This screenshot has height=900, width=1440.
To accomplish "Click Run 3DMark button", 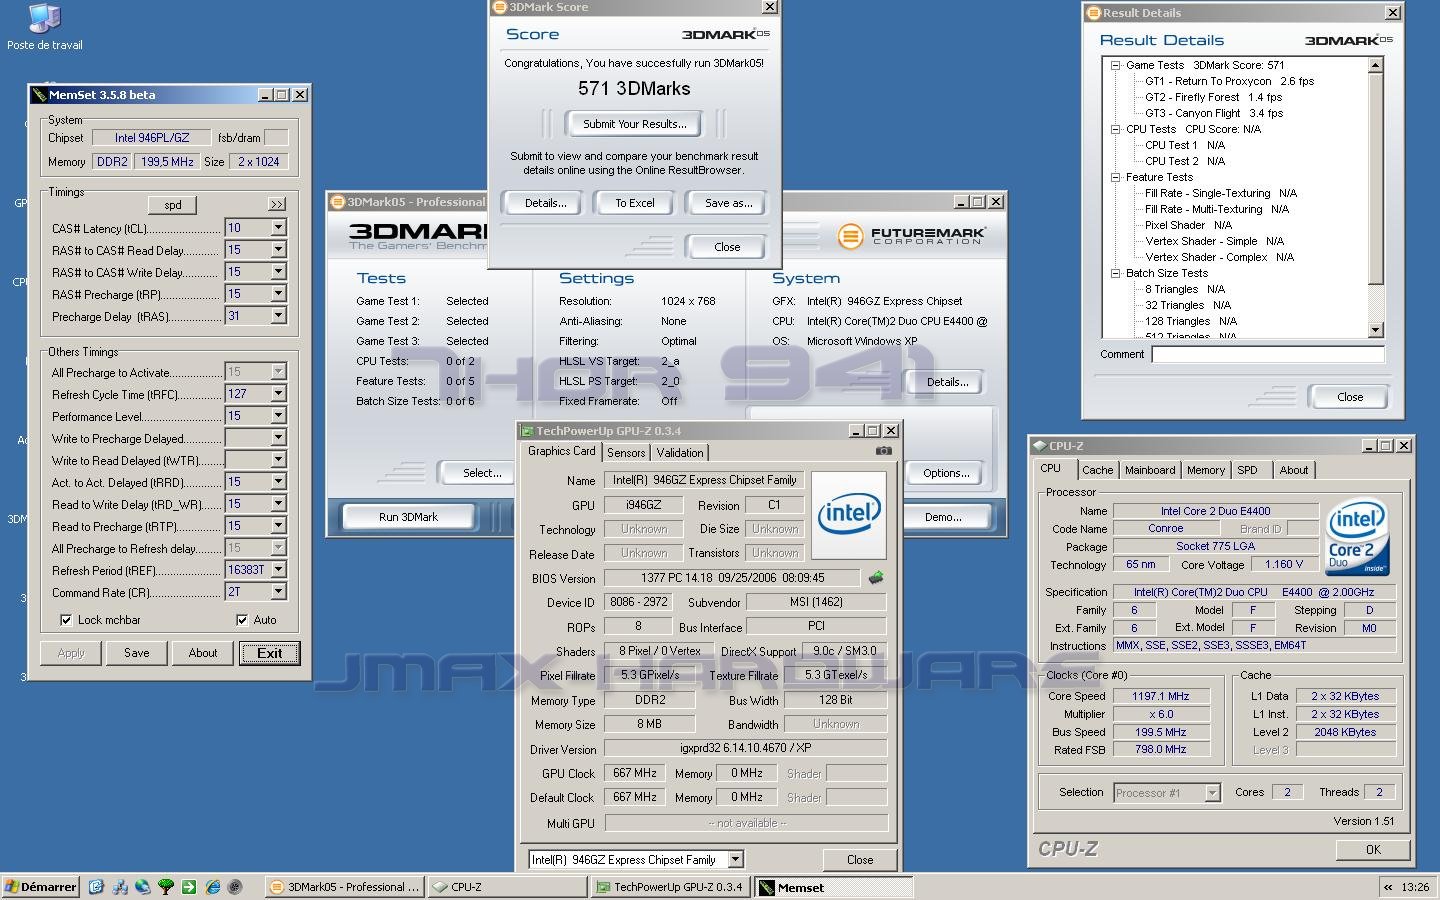I will point(408,517).
